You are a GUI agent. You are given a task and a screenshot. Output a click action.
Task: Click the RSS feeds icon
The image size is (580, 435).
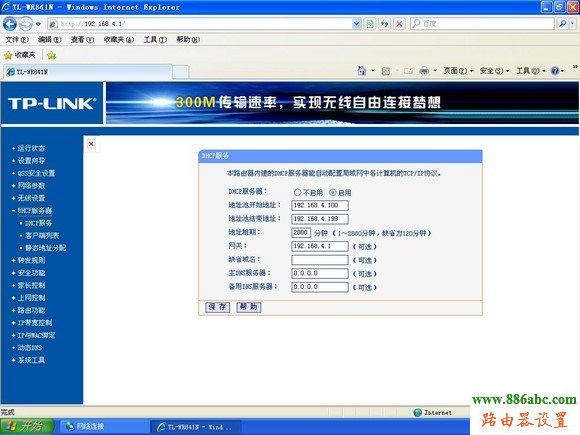(x=385, y=71)
